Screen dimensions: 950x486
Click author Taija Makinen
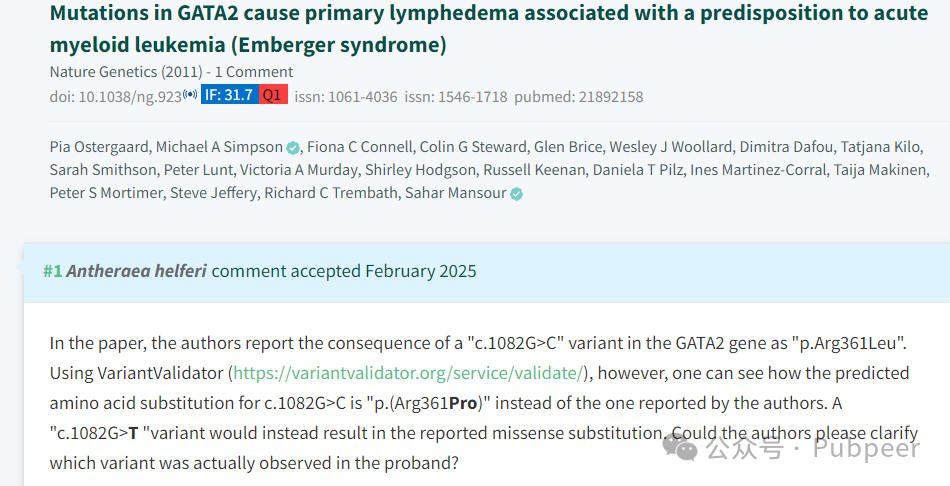[880, 170]
